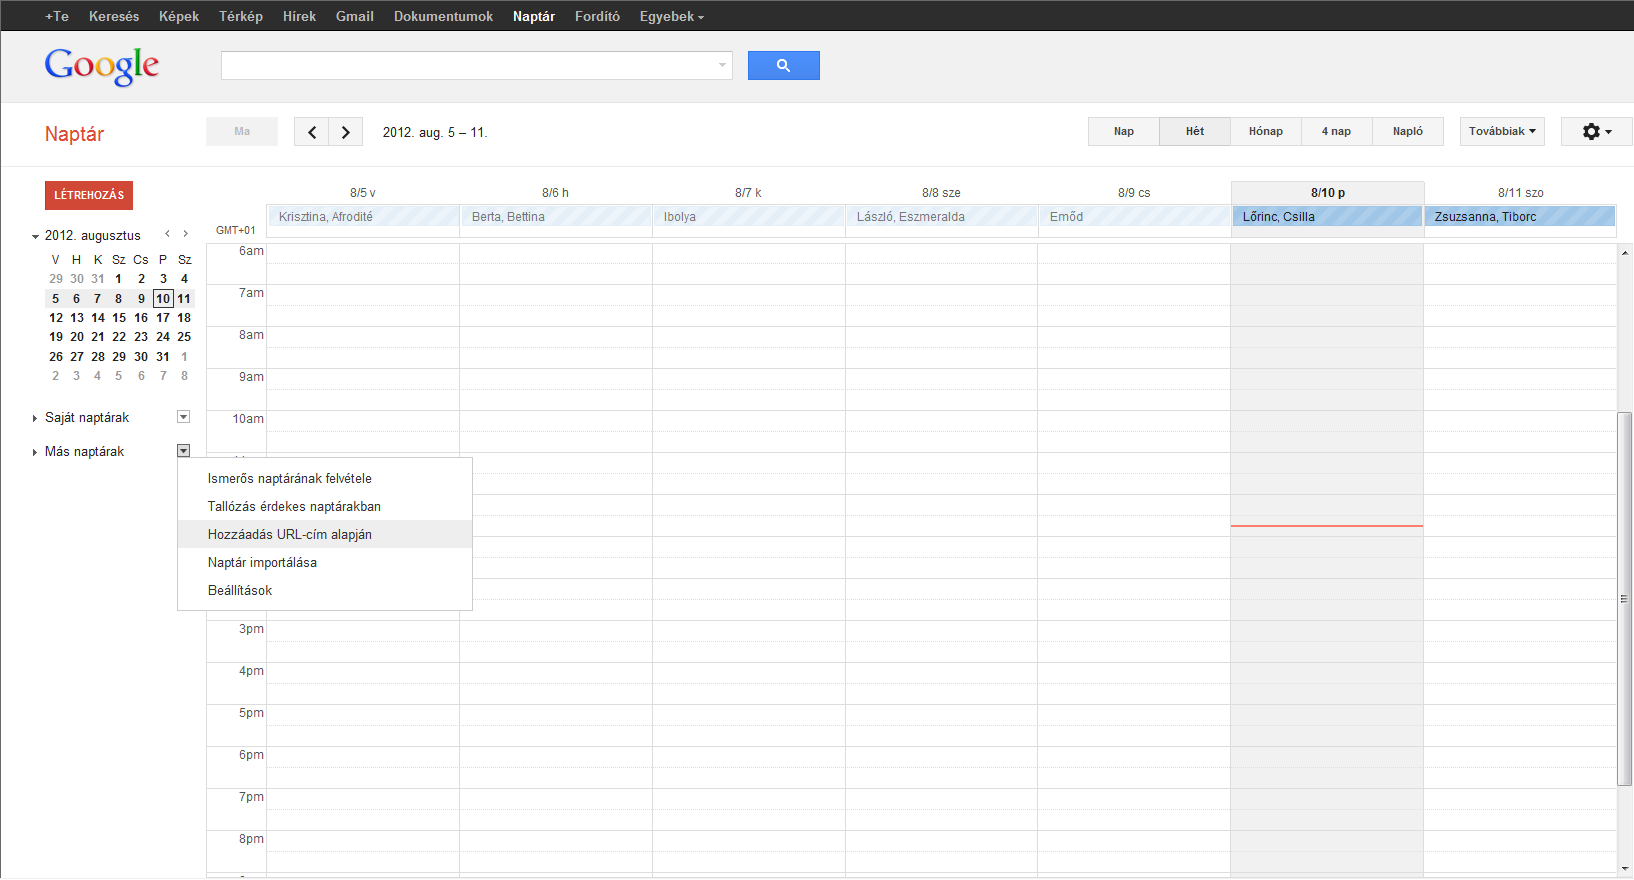Open Keresés link
1634x880 pixels.
click(114, 16)
